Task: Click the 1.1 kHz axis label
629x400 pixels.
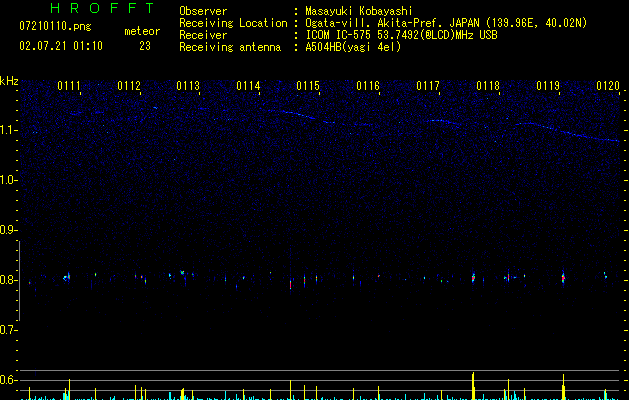Action: pyautogui.click(x=8, y=130)
